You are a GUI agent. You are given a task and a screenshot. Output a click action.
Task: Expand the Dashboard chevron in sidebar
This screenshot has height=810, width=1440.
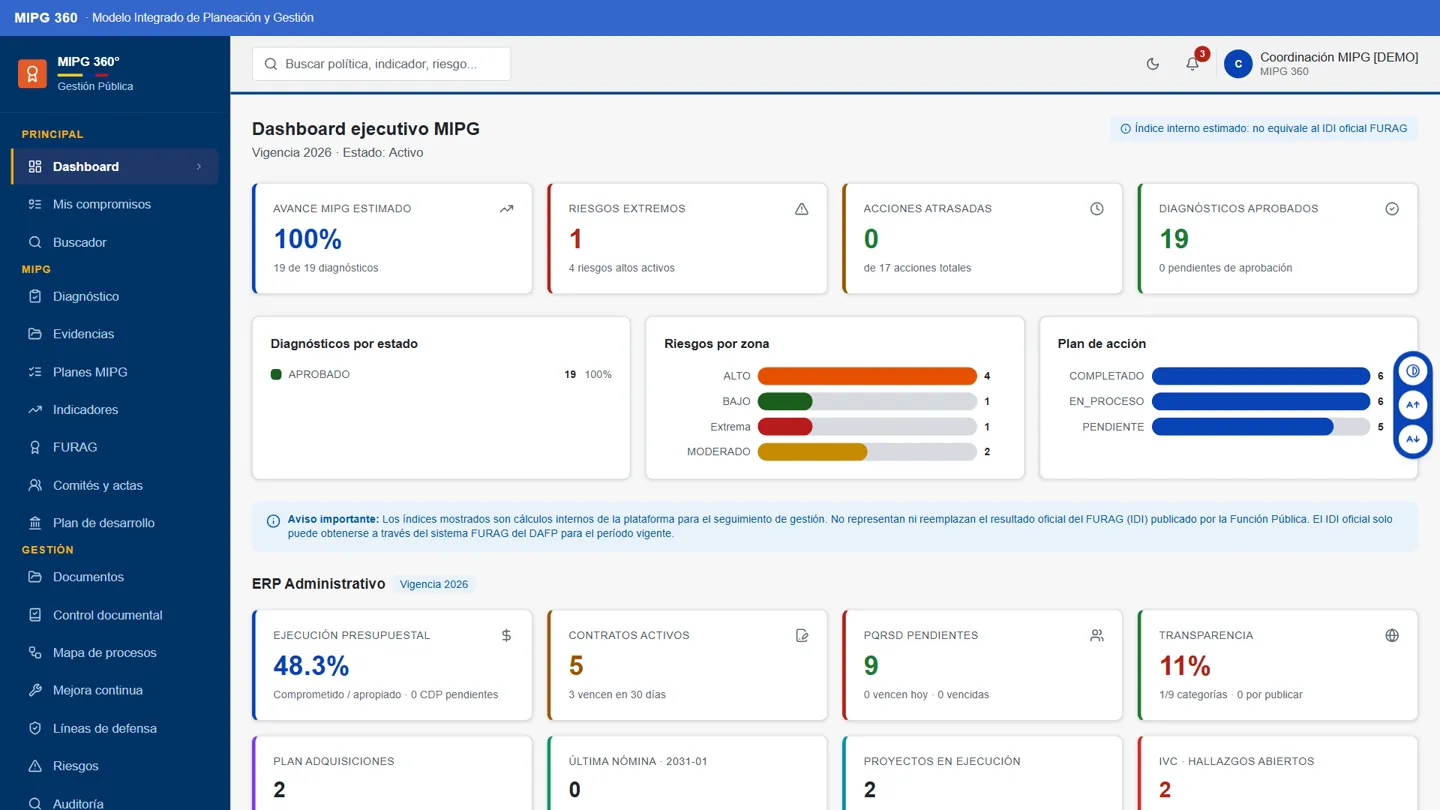point(199,167)
